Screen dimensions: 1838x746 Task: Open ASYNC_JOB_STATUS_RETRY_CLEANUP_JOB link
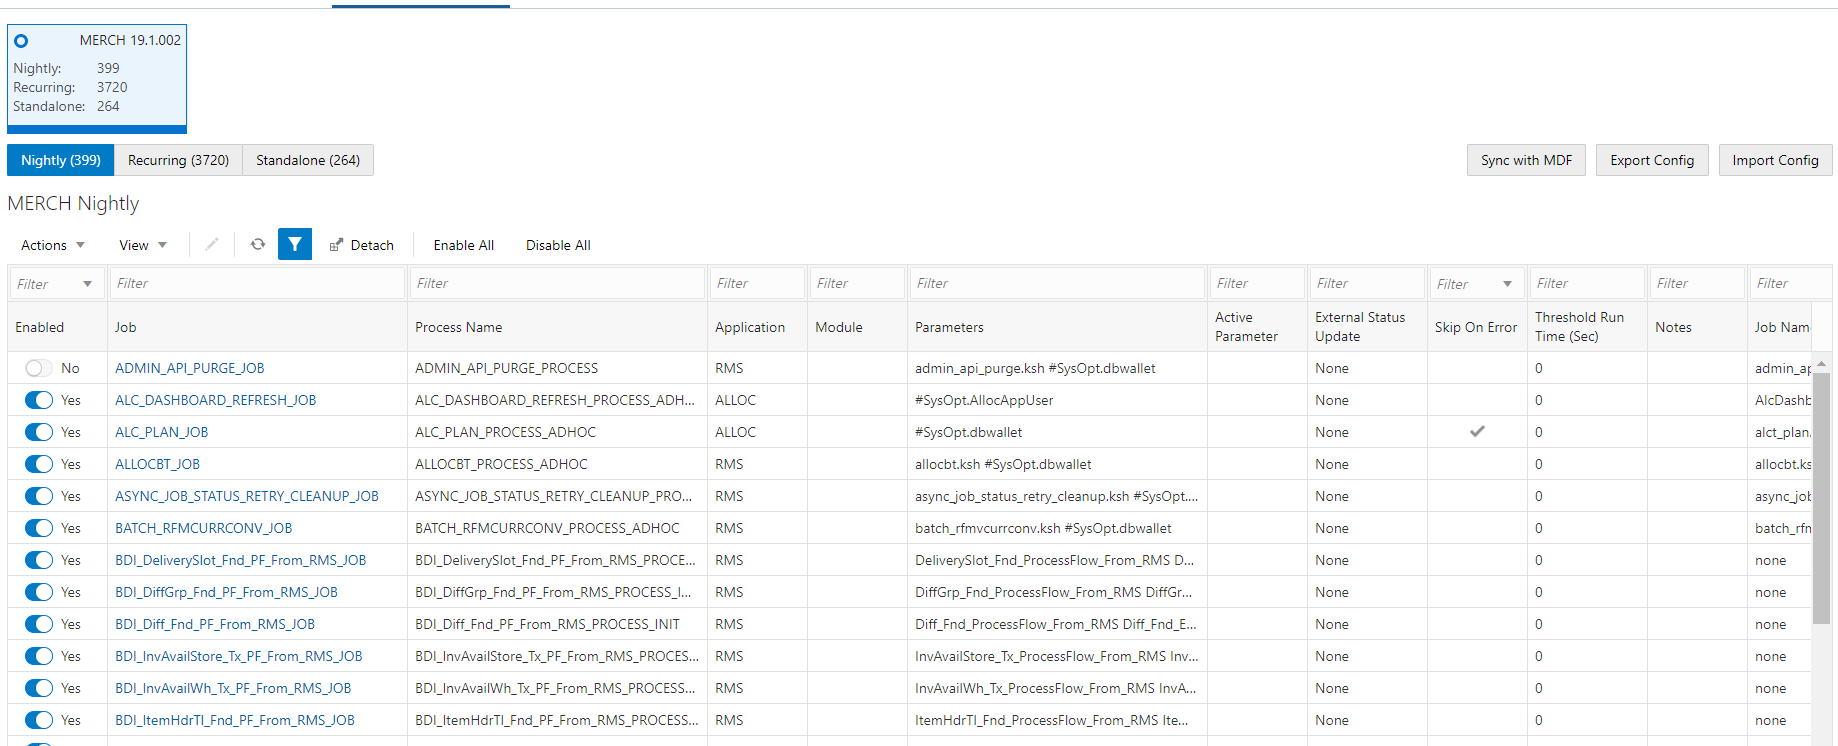click(247, 496)
